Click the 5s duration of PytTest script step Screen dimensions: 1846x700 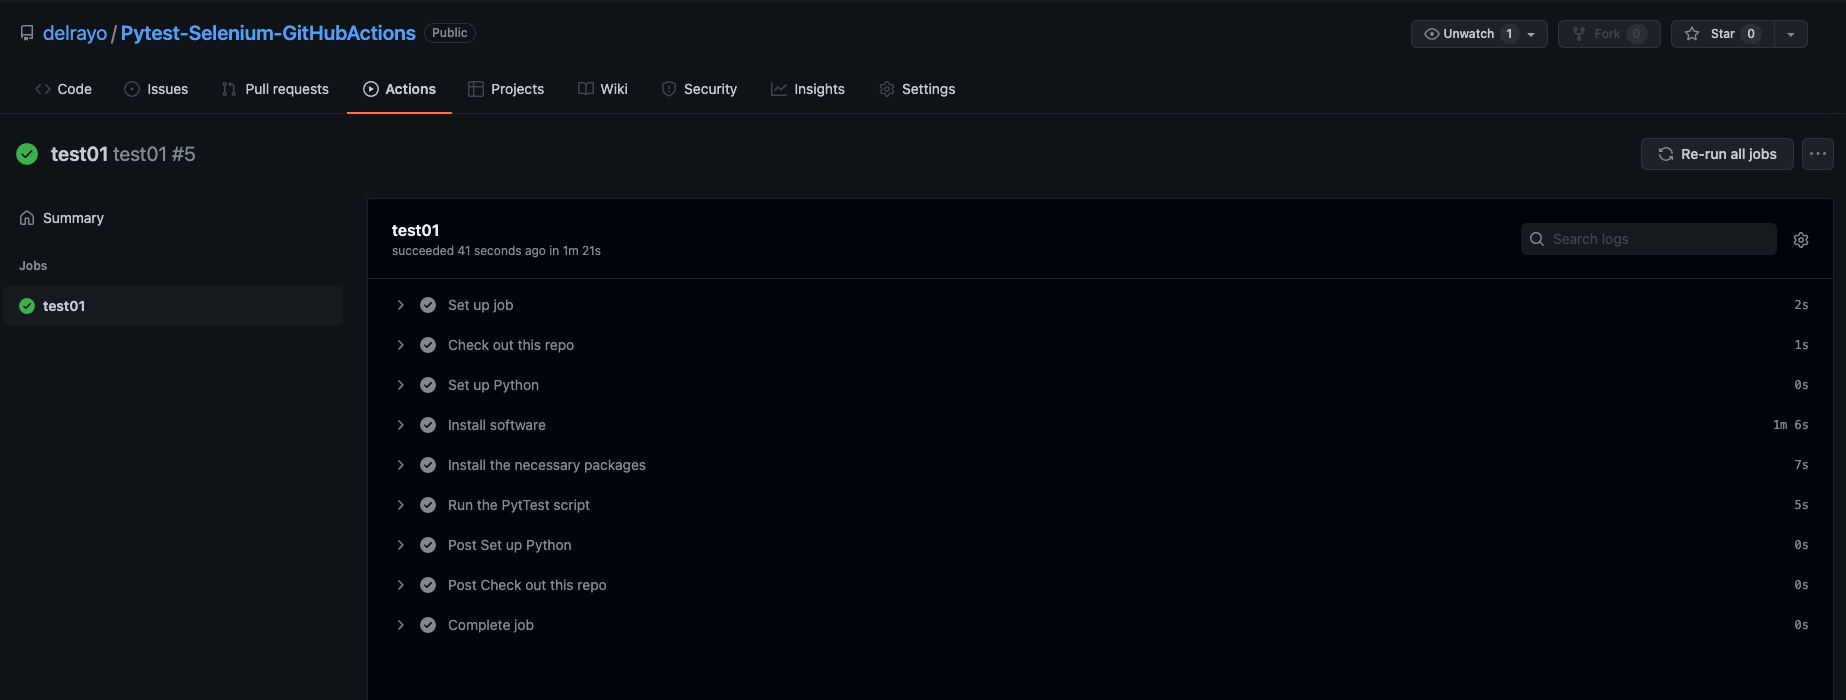(x=1801, y=505)
